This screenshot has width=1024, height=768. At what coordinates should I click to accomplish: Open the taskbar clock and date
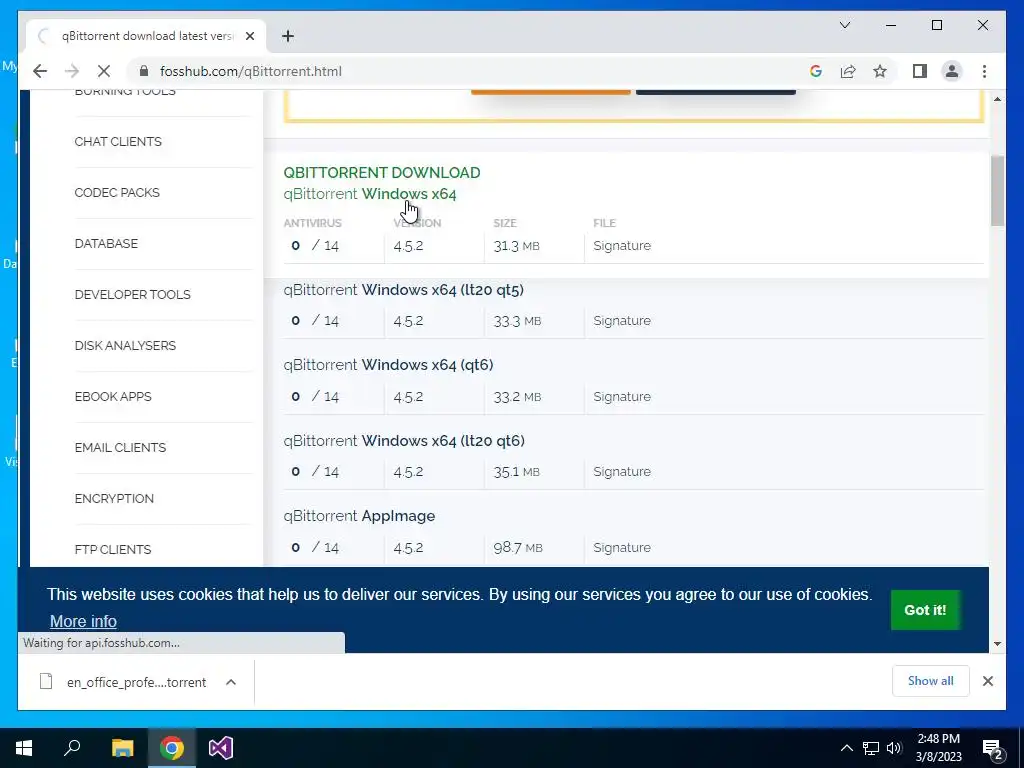[938, 748]
